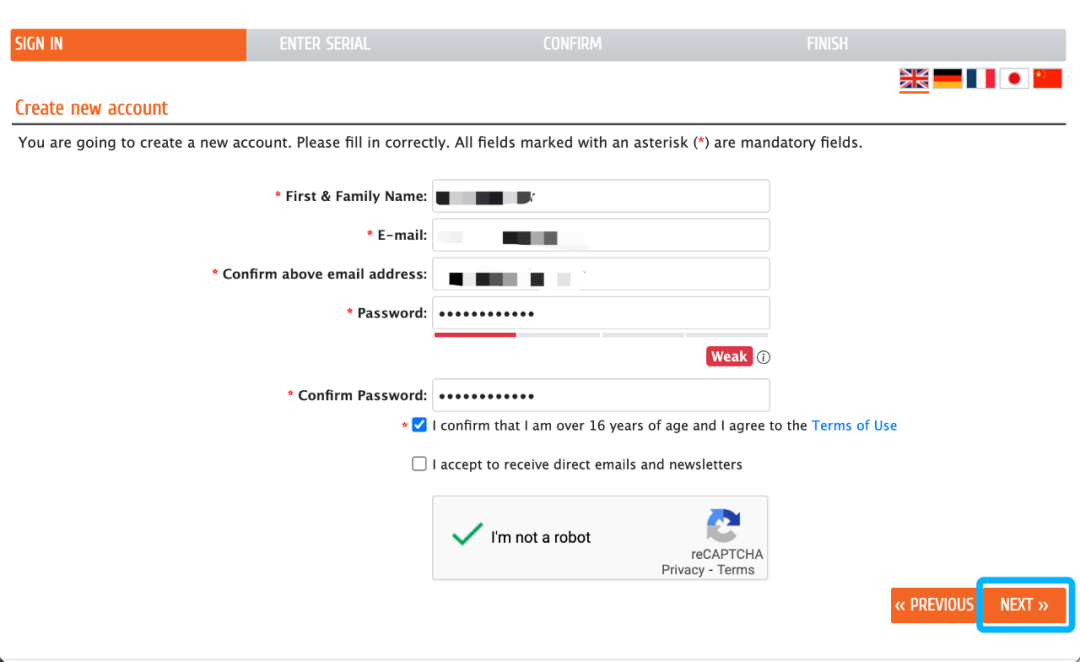Click the I'm not a robot checkmark
Screen dimensions: 1080x662
pos(467,536)
